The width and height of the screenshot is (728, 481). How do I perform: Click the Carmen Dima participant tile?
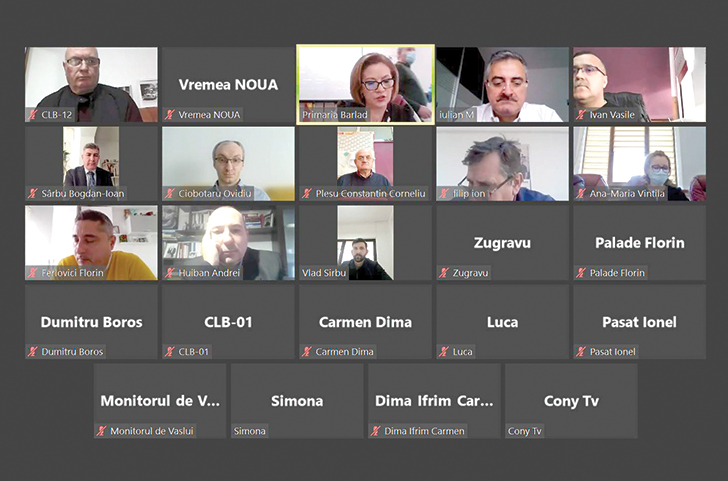(365, 322)
